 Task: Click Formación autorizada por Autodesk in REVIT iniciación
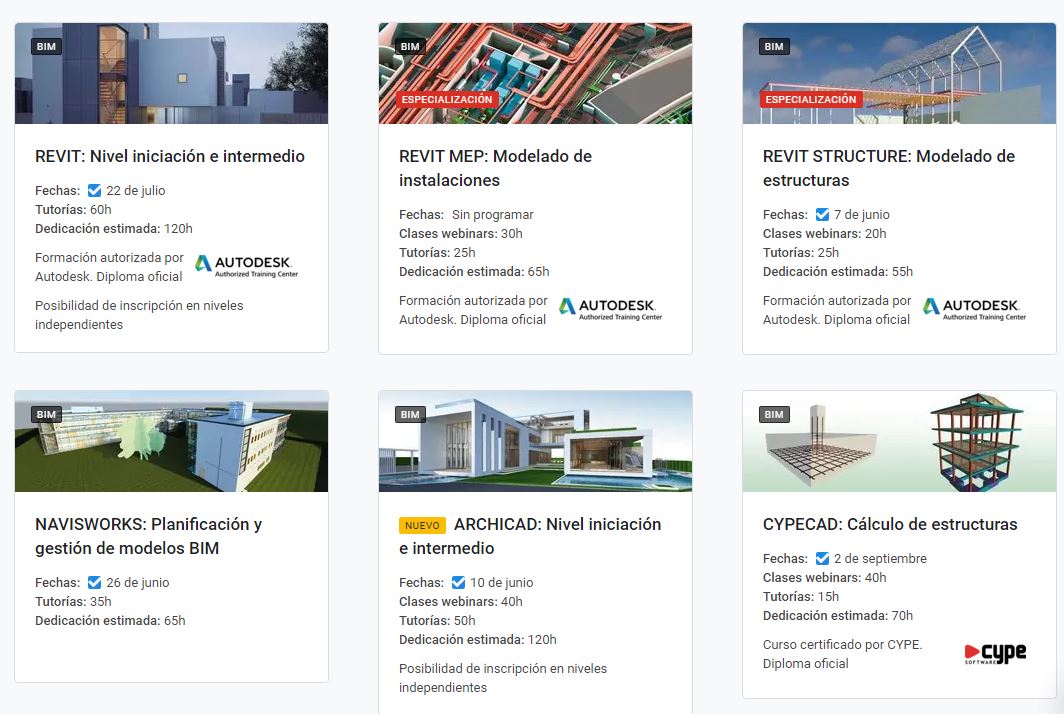109,267
